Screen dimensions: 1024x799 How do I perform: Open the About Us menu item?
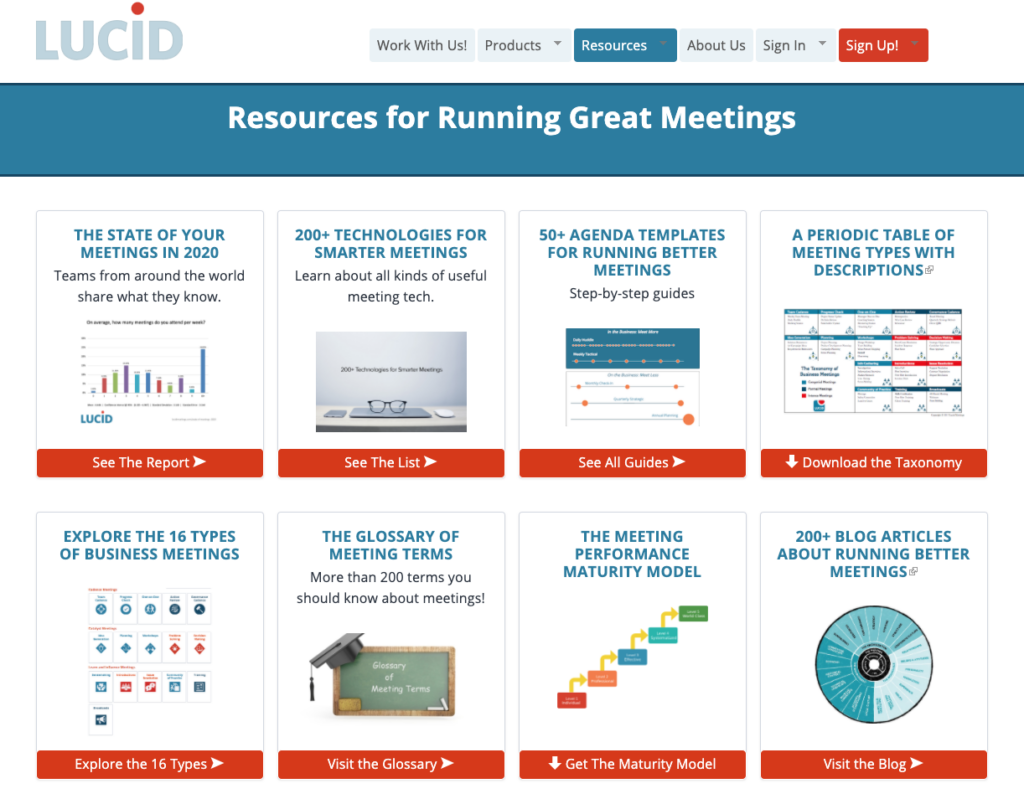point(716,45)
